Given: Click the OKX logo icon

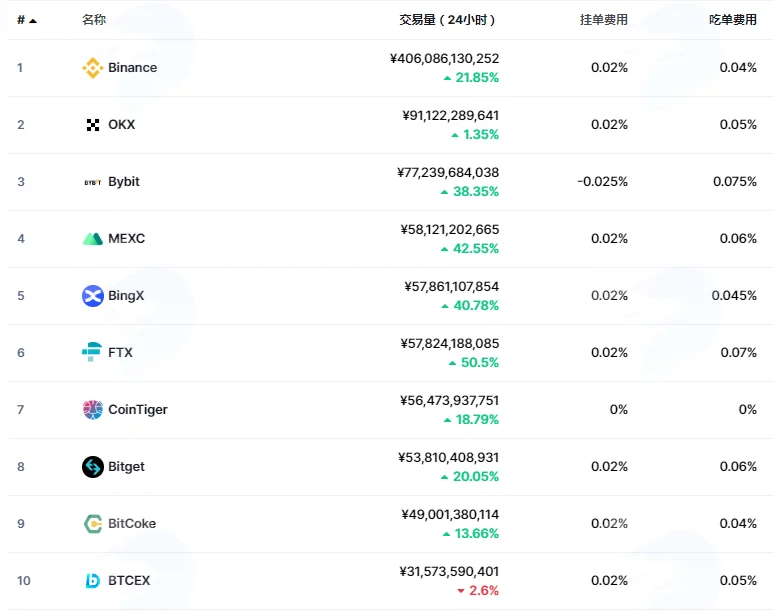Looking at the screenshot, I should pos(92,125).
